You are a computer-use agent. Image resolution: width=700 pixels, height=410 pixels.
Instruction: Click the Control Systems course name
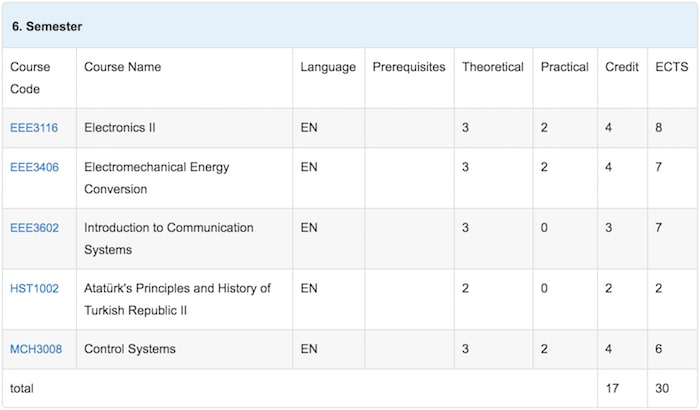pos(130,349)
